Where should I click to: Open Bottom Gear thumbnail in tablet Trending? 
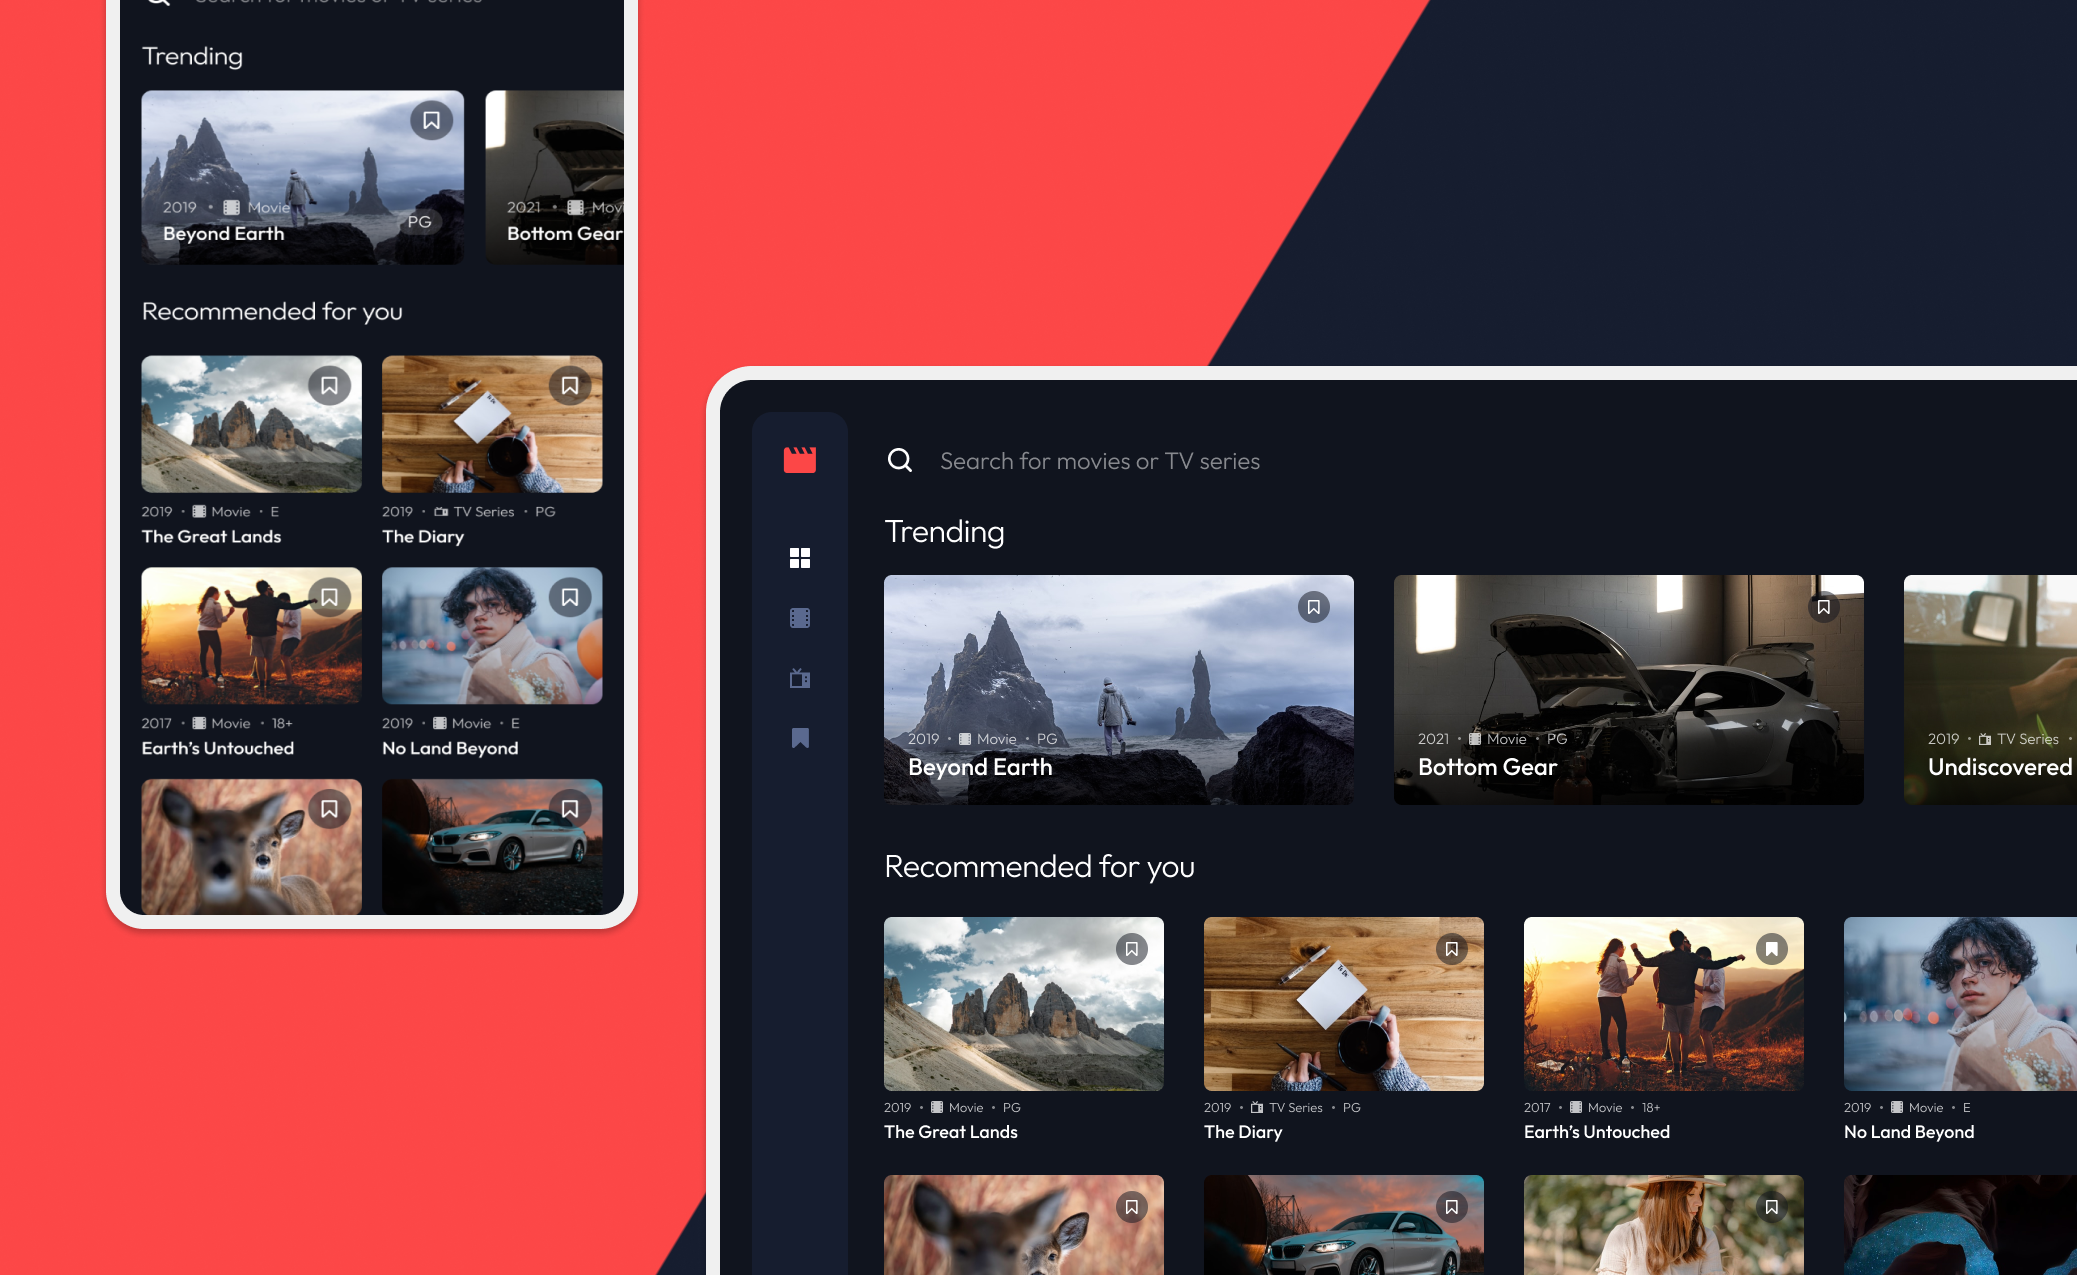click(x=1629, y=690)
